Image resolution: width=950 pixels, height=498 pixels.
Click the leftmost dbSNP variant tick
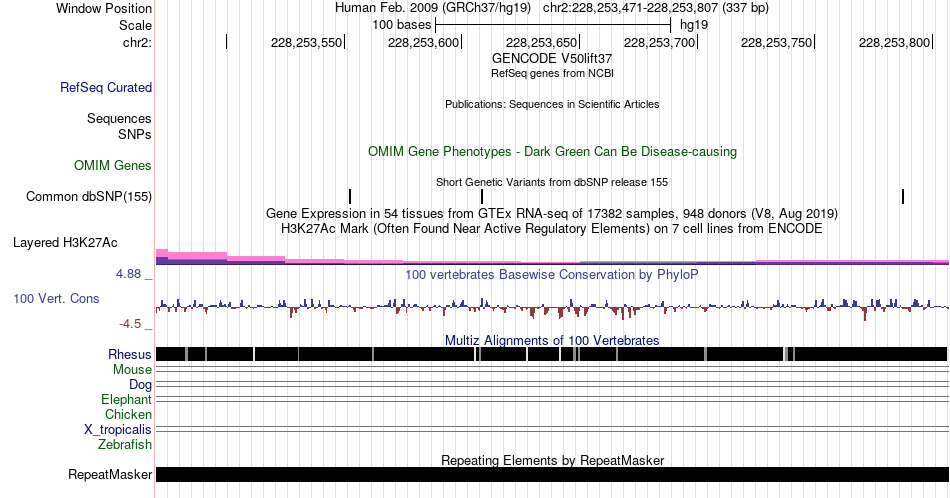click(350, 196)
